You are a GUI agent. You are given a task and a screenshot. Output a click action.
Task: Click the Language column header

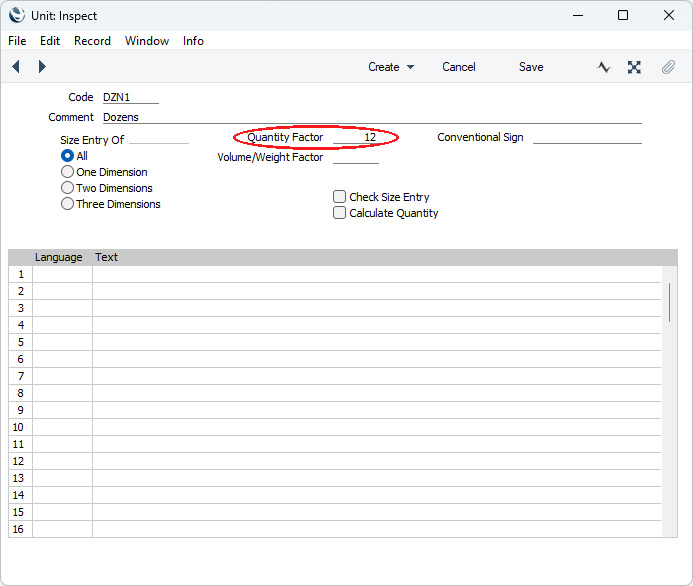click(x=59, y=257)
